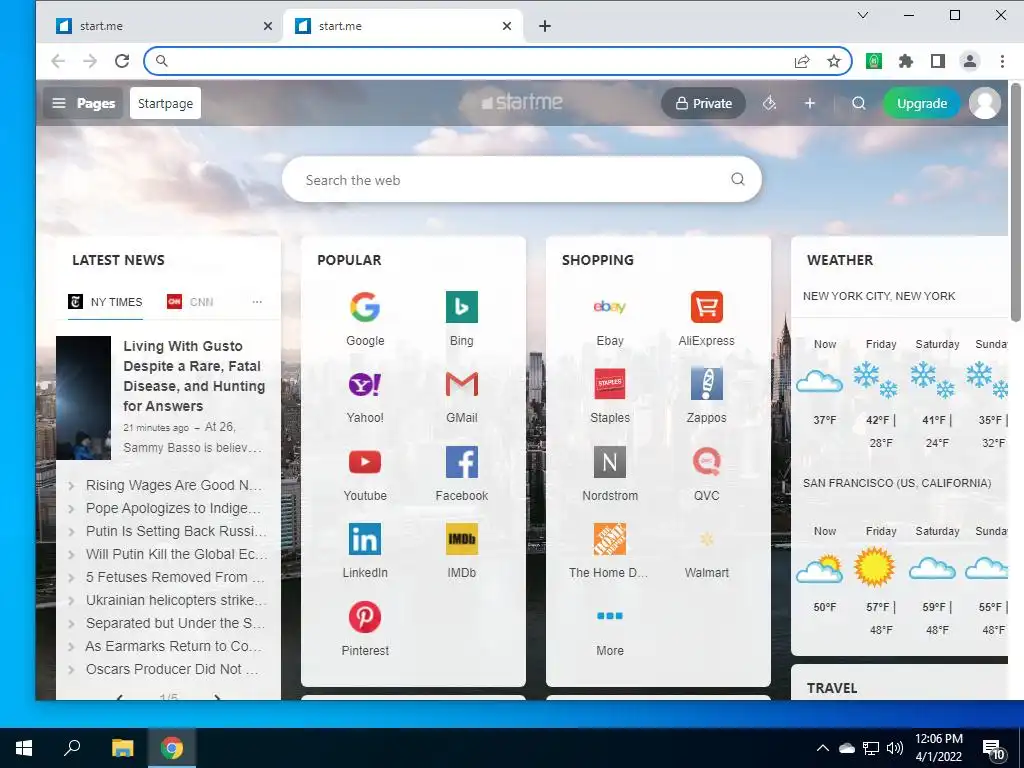This screenshot has height=768, width=1024.
Task: Open The Home Depot shopping icon
Action: coord(609,539)
